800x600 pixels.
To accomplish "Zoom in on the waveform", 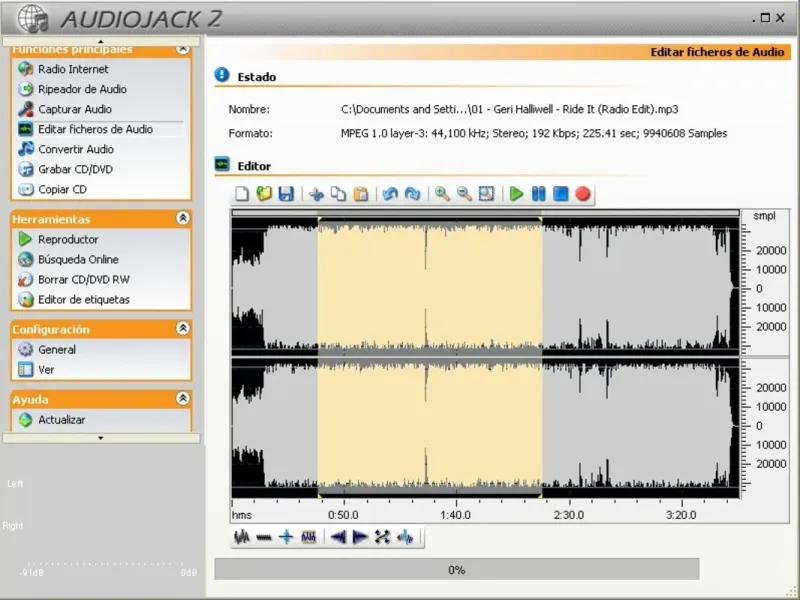I will tap(442, 194).
